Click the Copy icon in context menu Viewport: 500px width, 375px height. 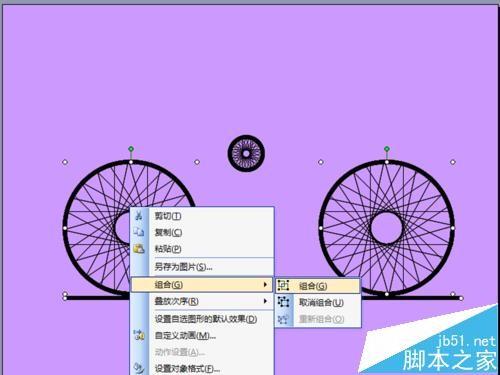point(139,232)
